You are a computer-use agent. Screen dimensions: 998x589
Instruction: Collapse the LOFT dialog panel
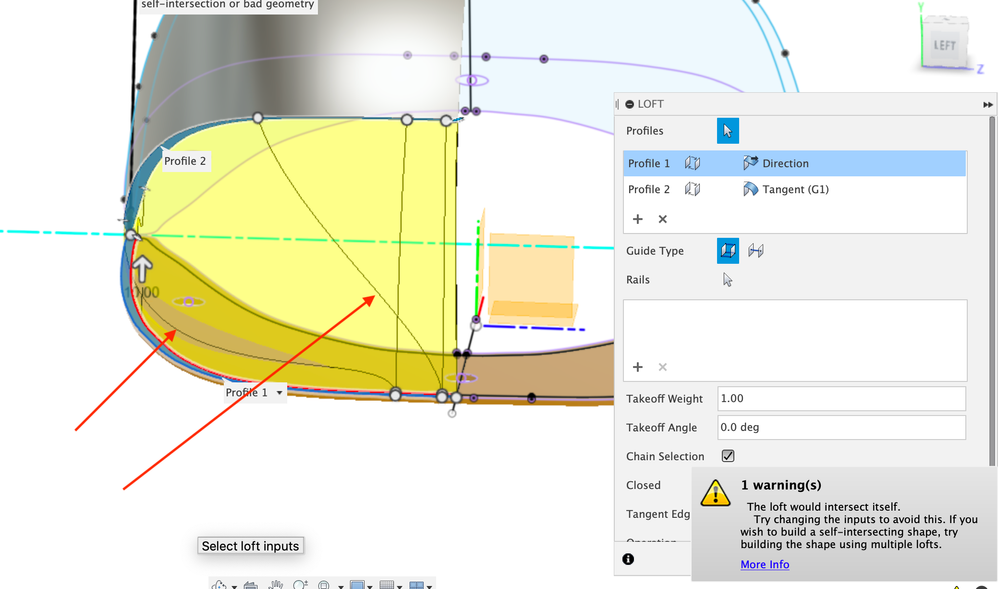coord(629,104)
